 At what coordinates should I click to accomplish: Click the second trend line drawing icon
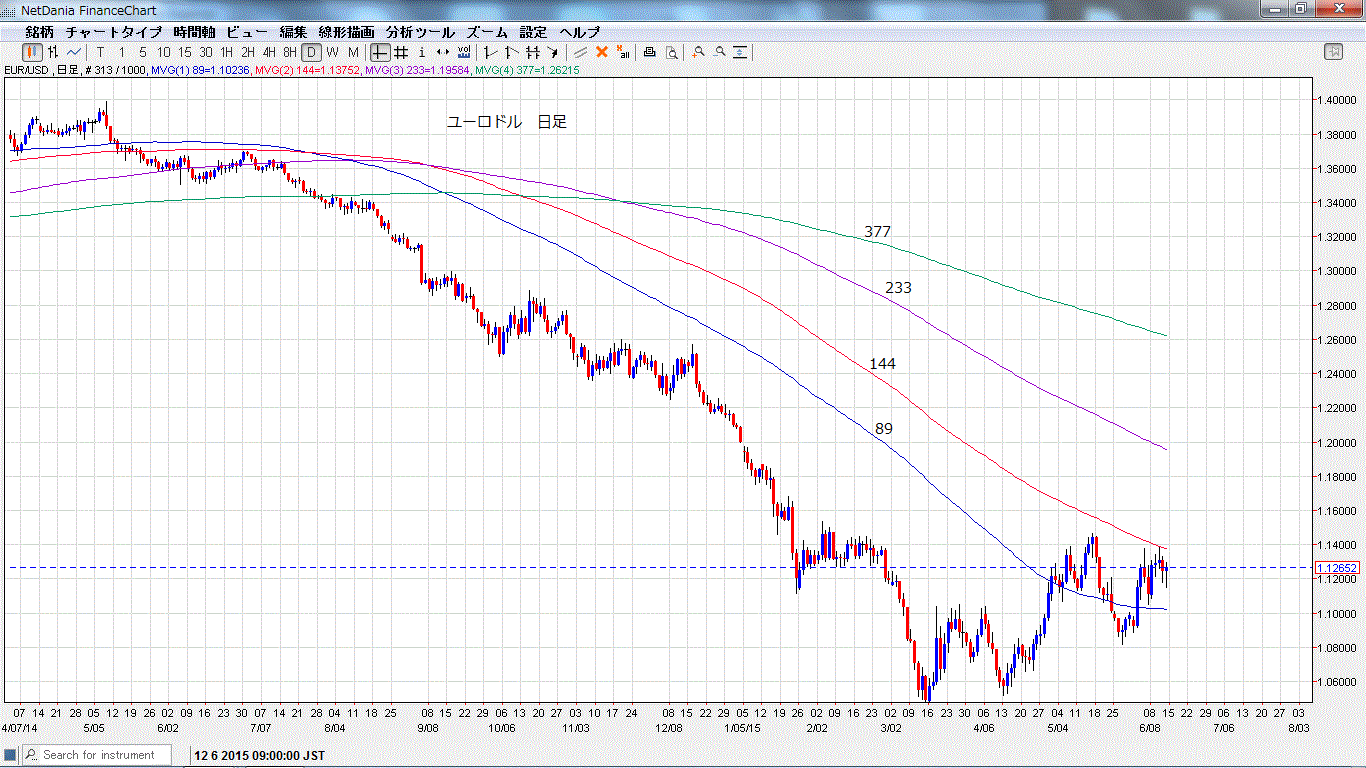511,52
